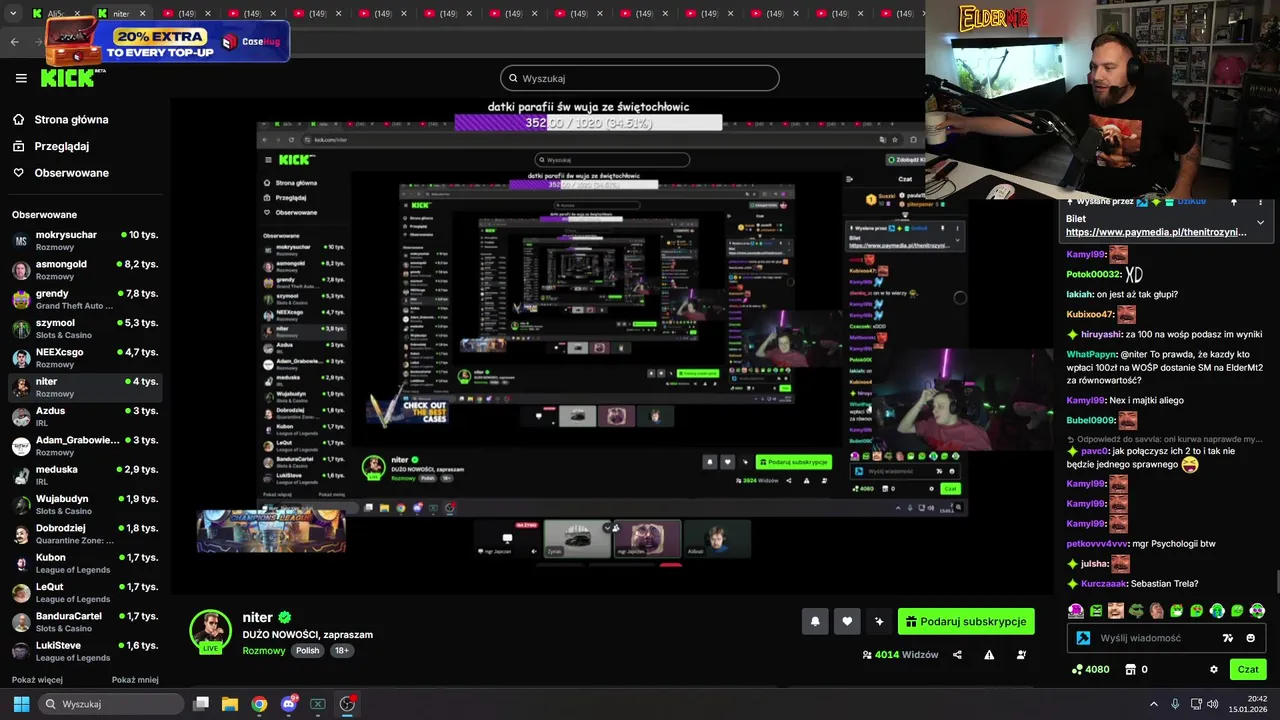Open Adam_Grabowie... channel
The height and width of the screenshot is (720, 1280).
pyautogui.click(x=85, y=445)
